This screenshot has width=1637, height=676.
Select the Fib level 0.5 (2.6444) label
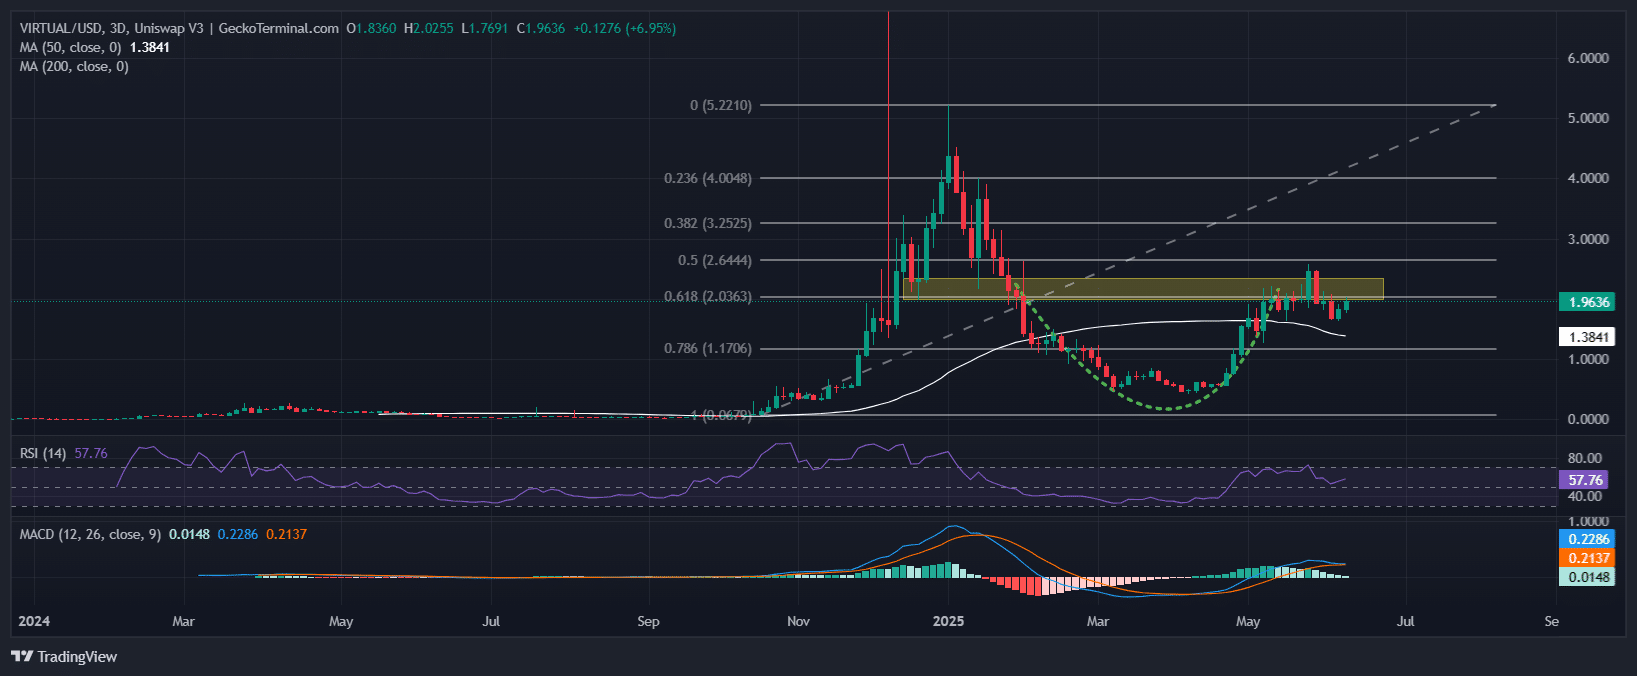(x=715, y=260)
